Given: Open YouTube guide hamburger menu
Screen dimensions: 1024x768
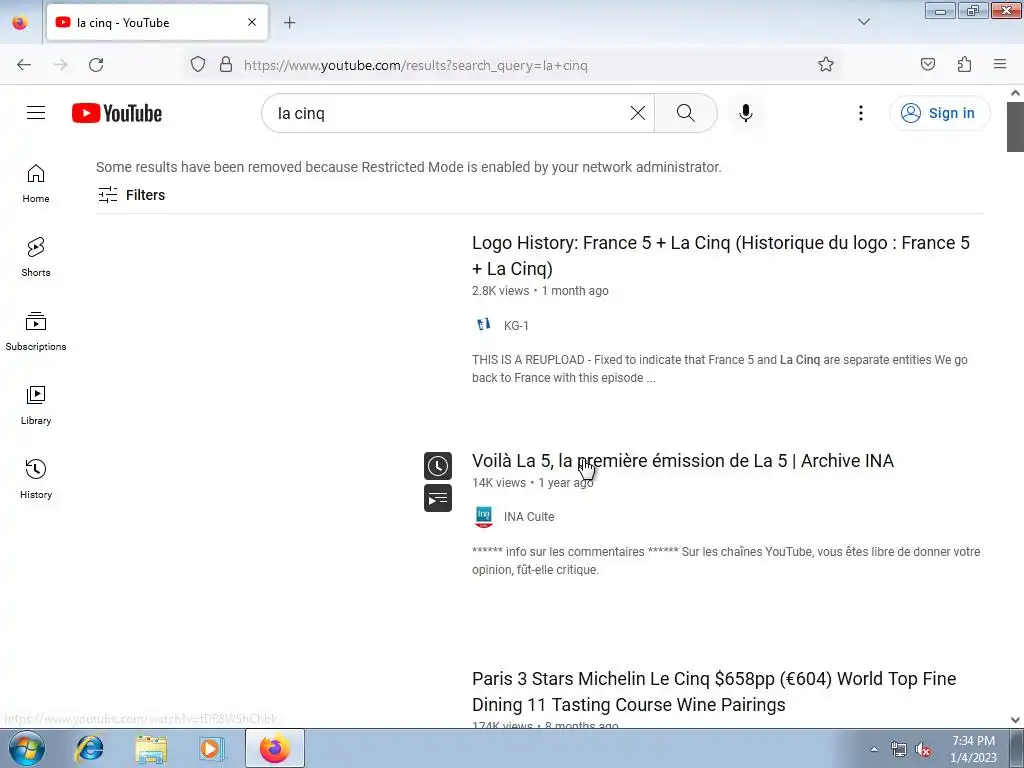Looking at the screenshot, I should [x=36, y=113].
